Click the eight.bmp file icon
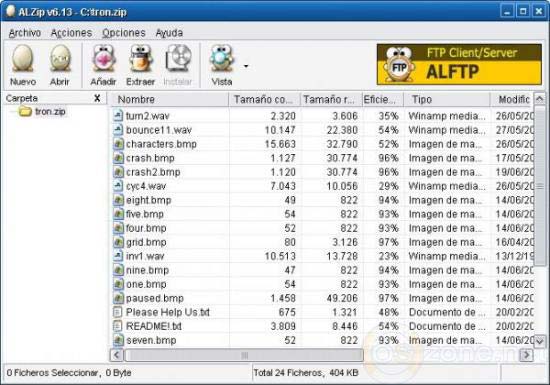The height and width of the screenshot is (385, 550). tap(118, 200)
